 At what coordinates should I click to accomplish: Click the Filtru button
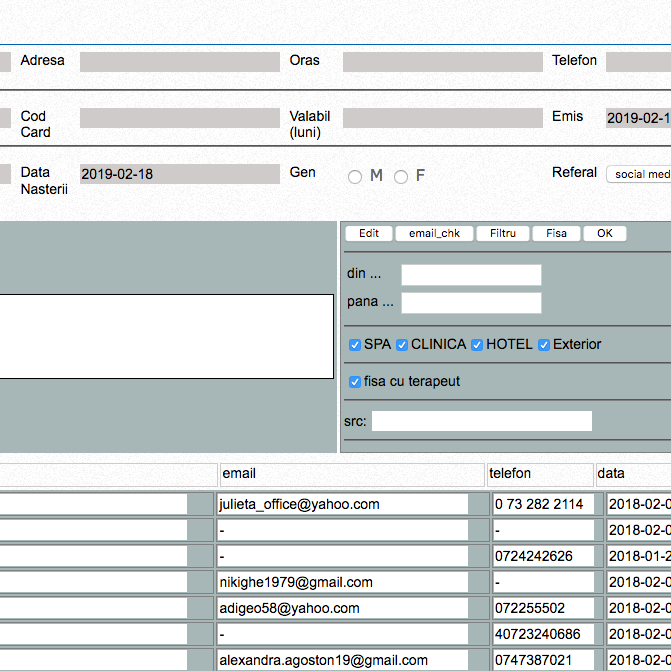point(503,233)
